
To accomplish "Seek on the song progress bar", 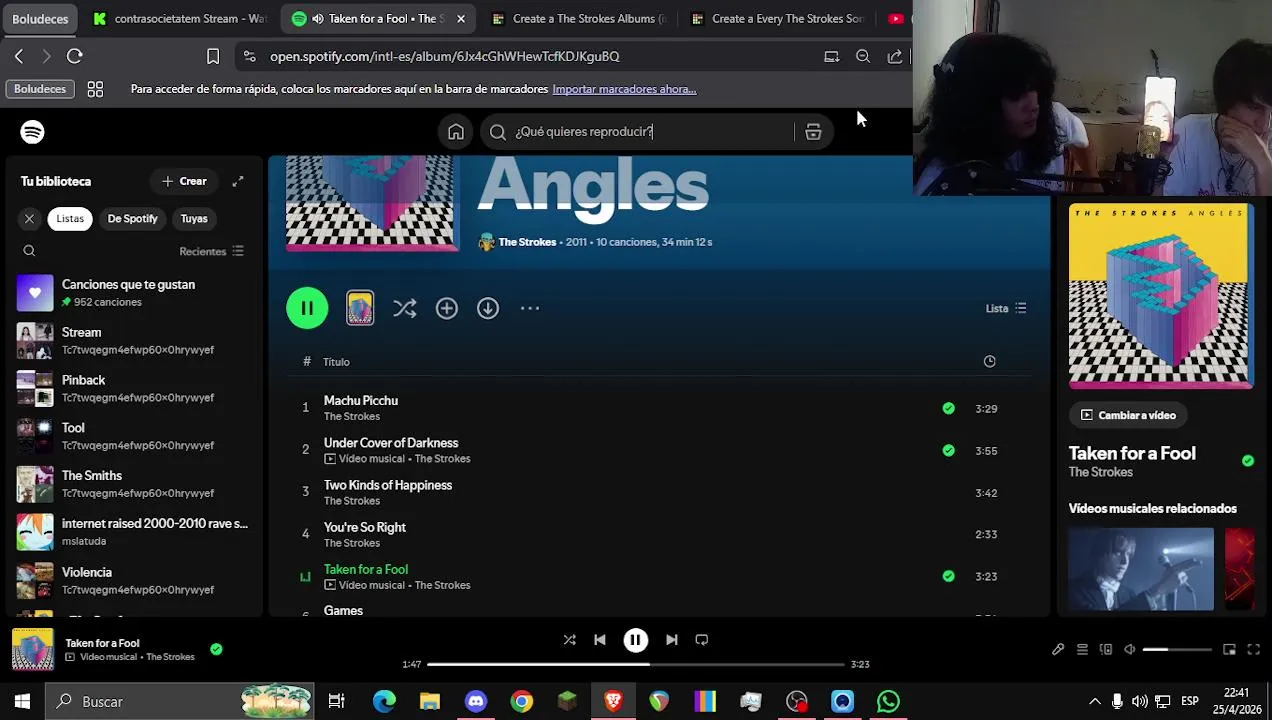I will point(636,664).
